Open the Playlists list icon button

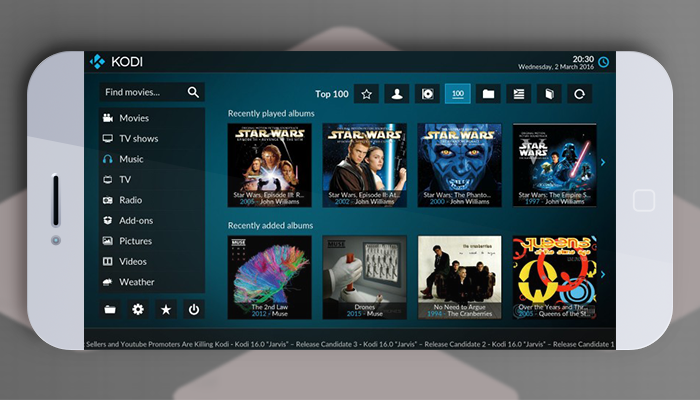(x=519, y=94)
